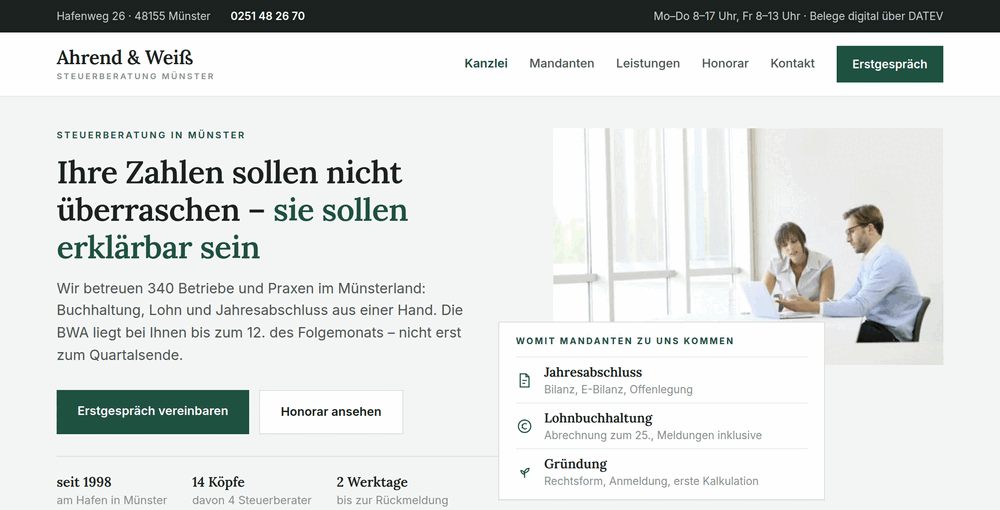
Task: Click 'am Hafen in Münster' caption
Action: [x=112, y=500]
